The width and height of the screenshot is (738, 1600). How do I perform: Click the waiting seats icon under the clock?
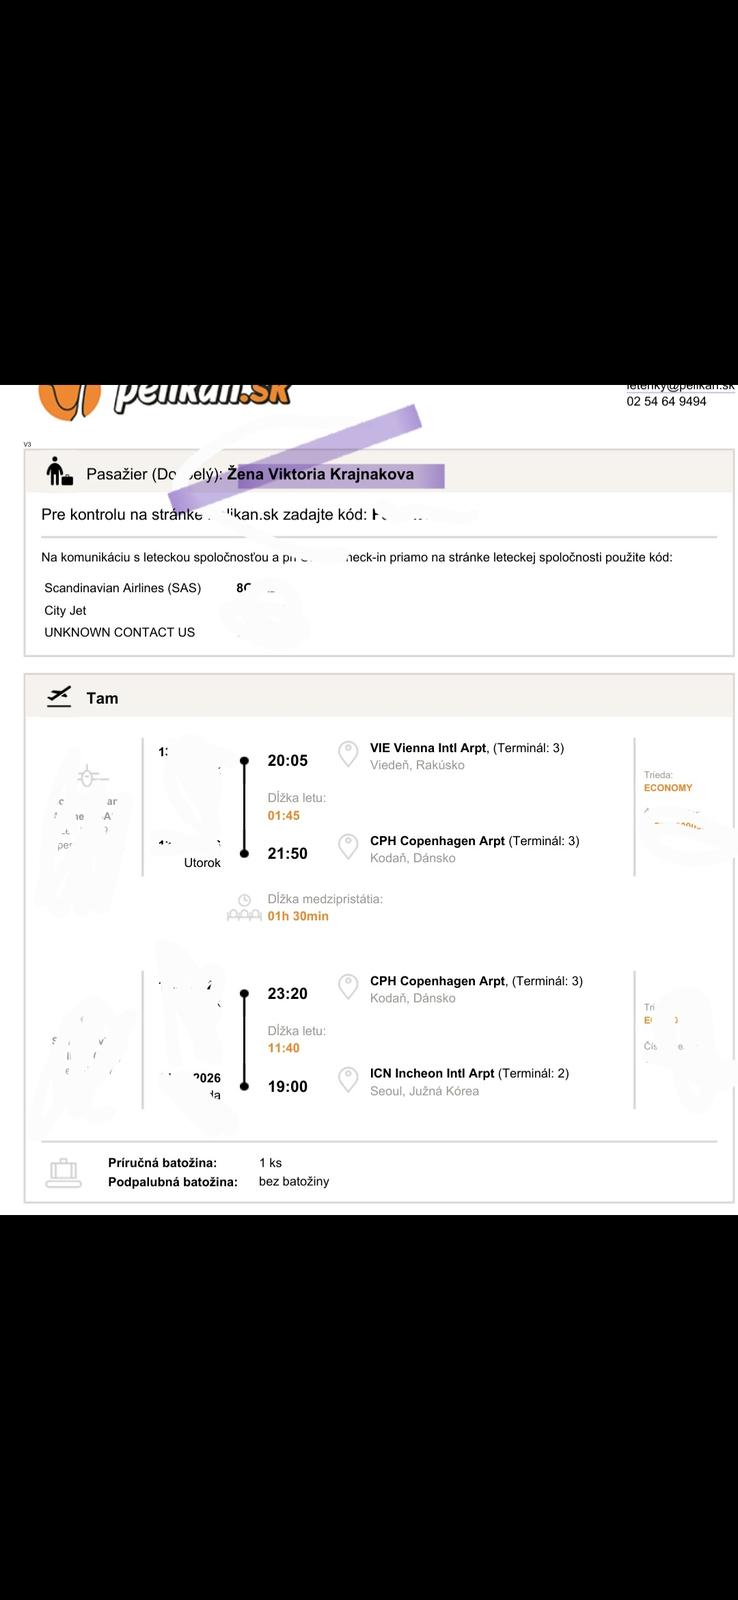244,916
